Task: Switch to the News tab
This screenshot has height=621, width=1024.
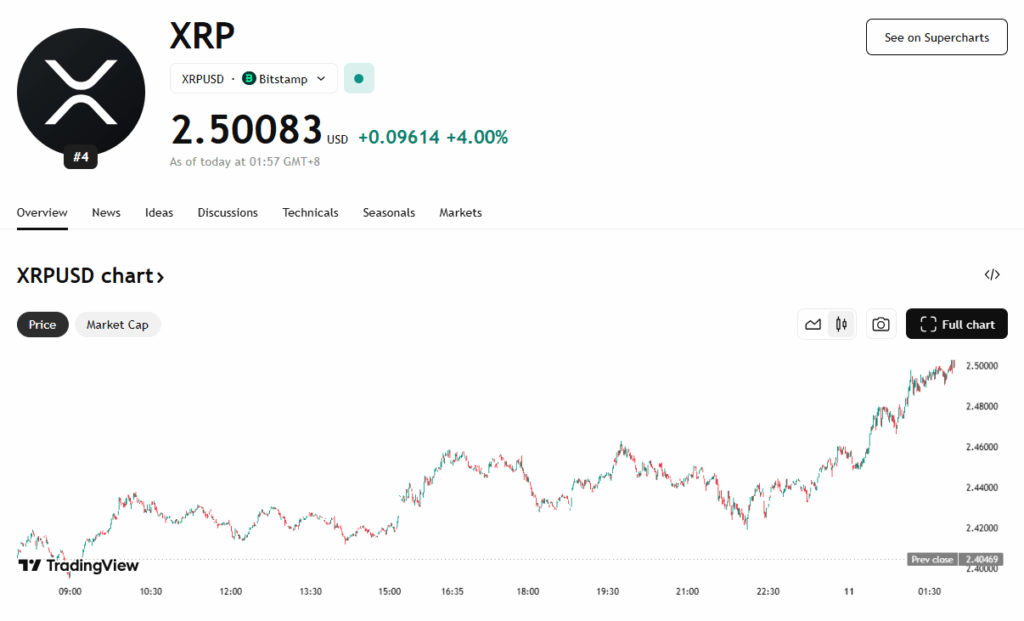Action: coord(106,213)
